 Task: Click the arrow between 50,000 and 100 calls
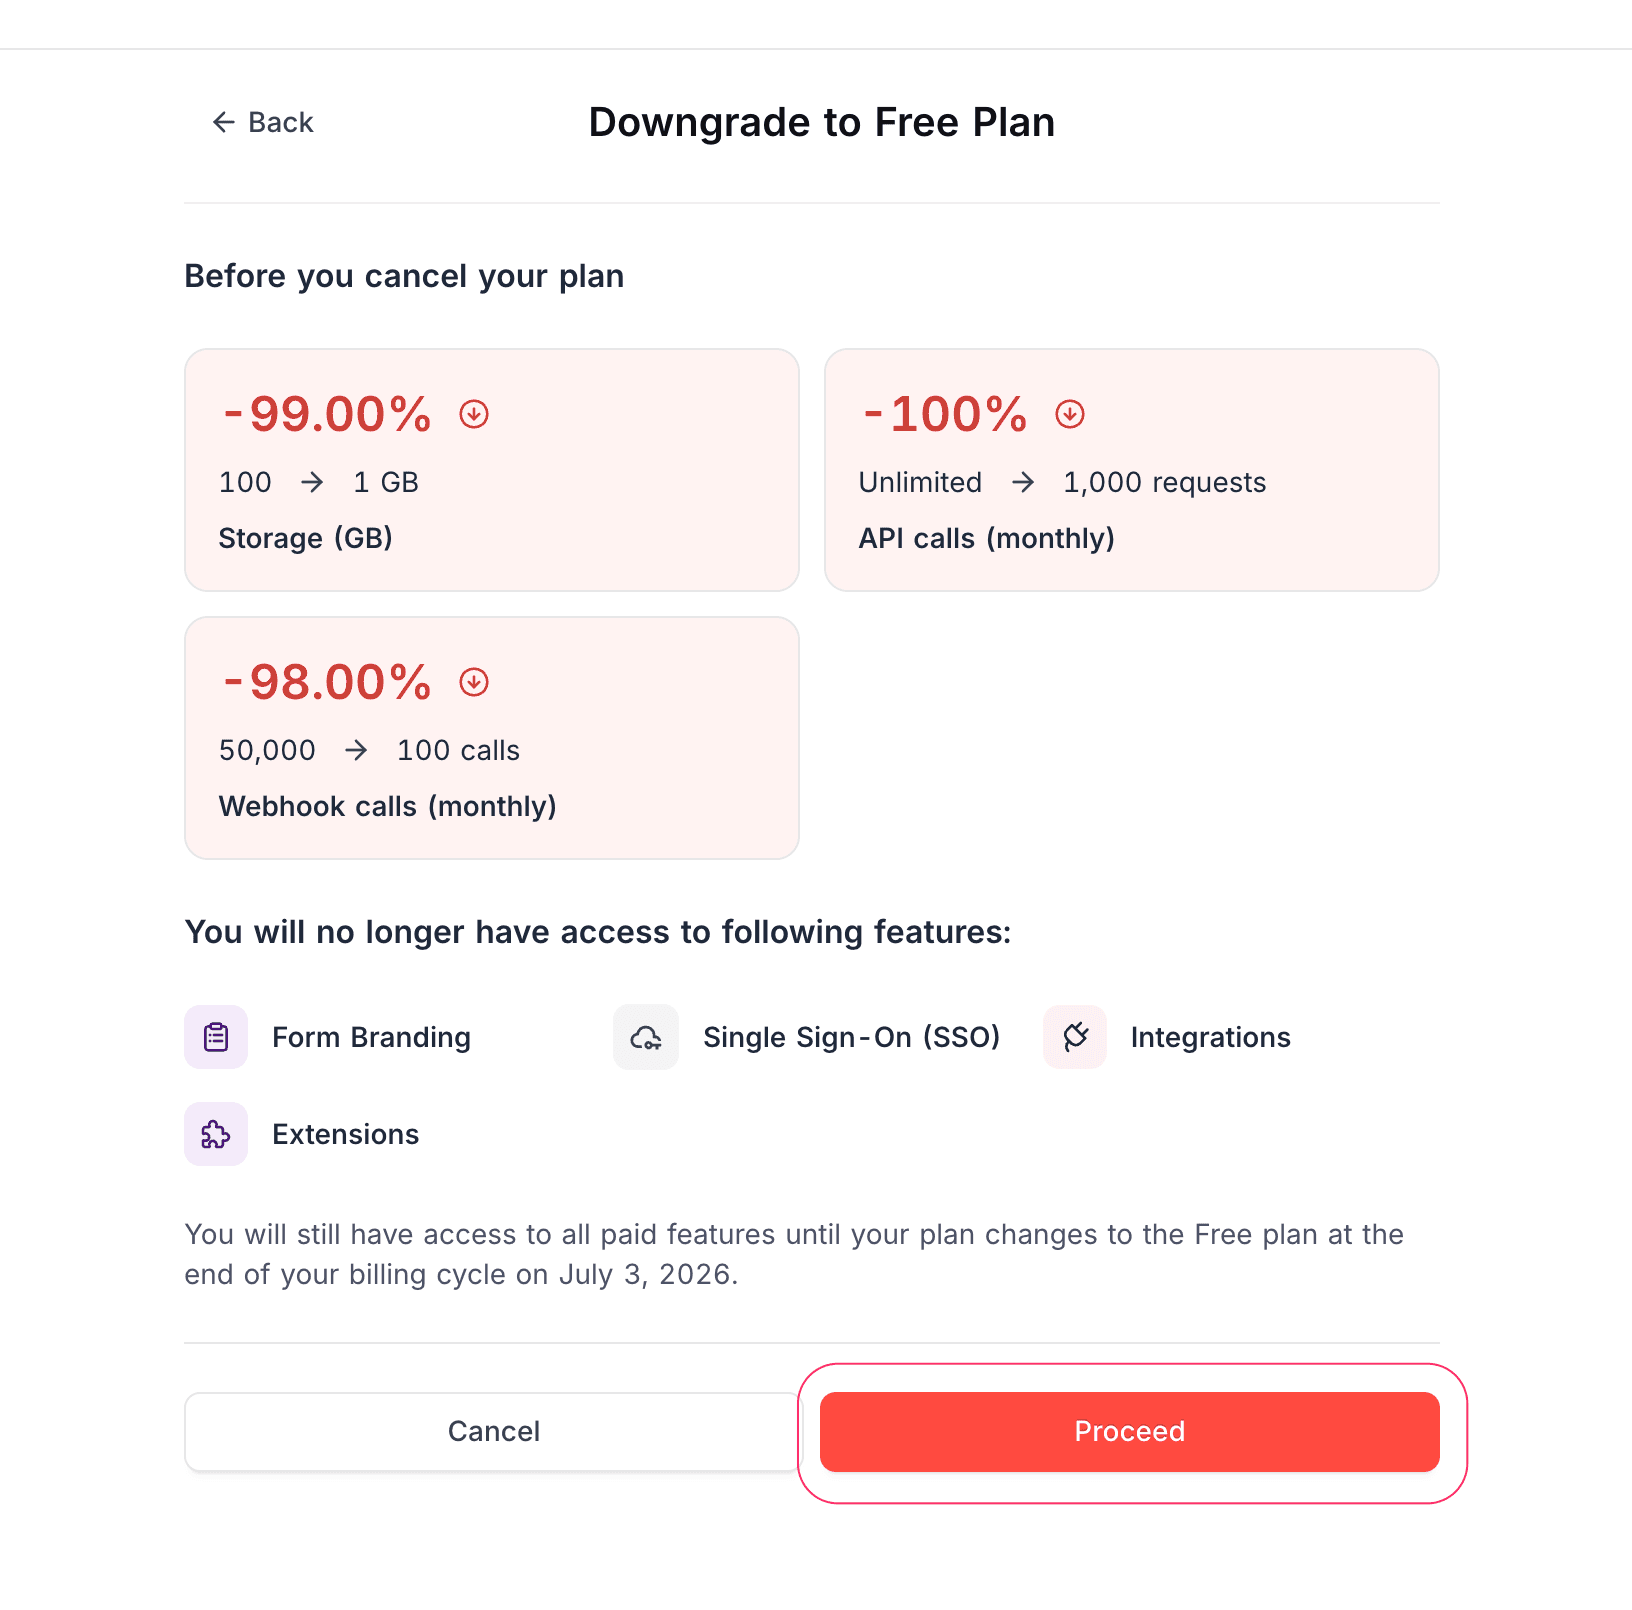coord(357,750)
